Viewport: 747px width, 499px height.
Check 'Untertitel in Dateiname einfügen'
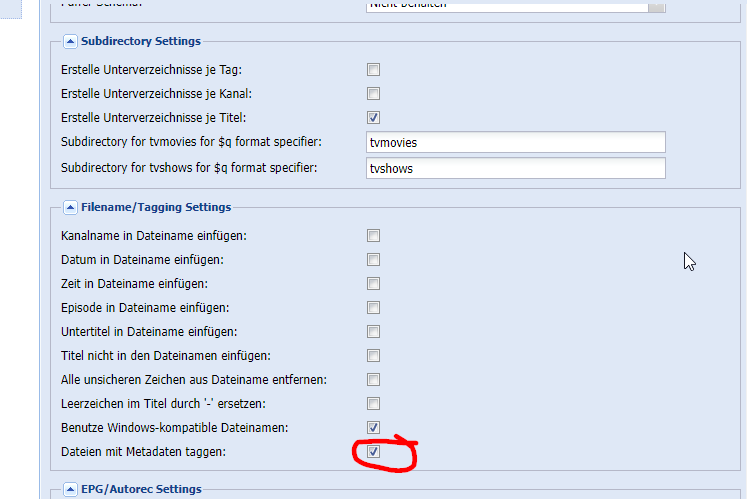tap(374, 331)
